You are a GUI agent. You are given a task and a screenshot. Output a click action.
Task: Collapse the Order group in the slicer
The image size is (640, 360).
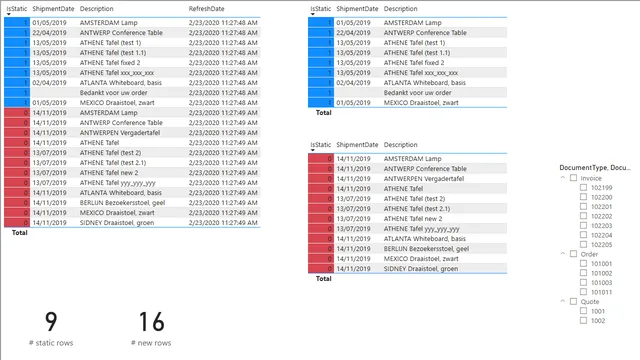[x=563, y=253]
